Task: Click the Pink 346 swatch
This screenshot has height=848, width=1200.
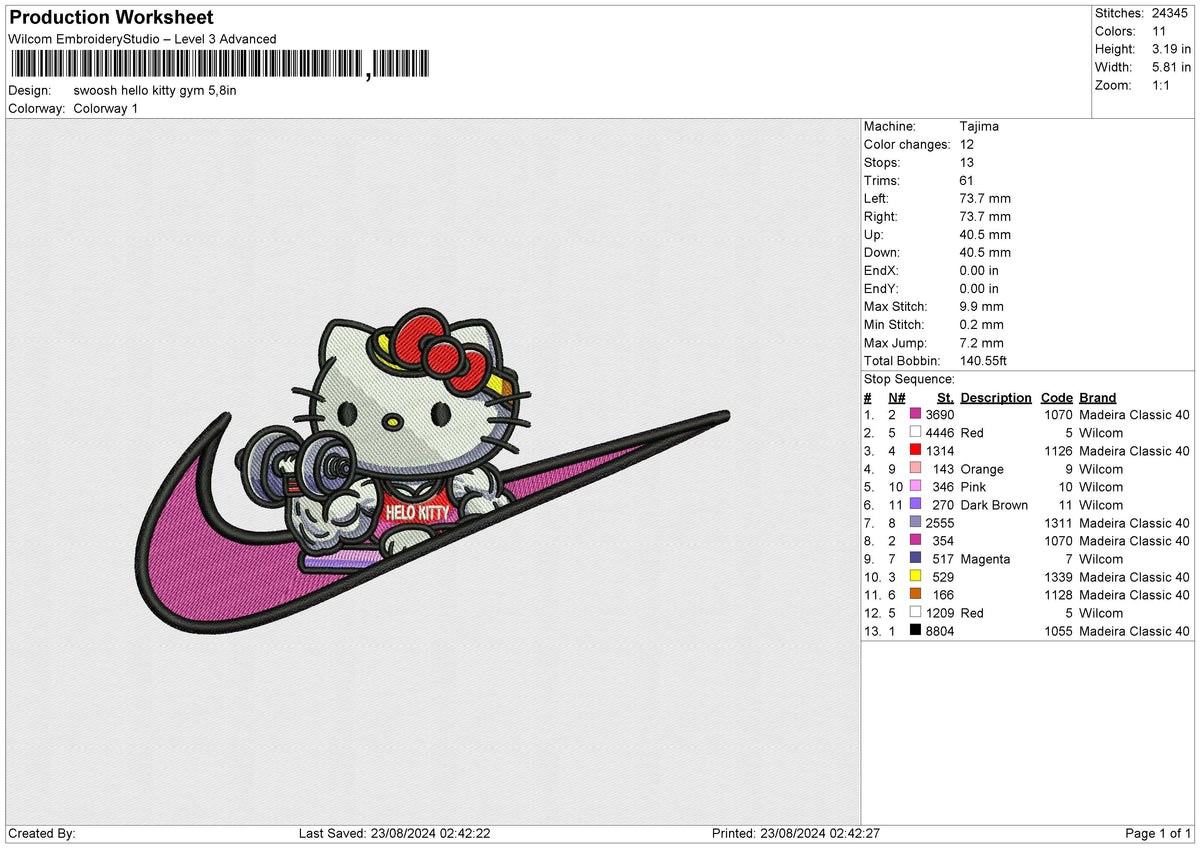Action: [x=916, y=487]
